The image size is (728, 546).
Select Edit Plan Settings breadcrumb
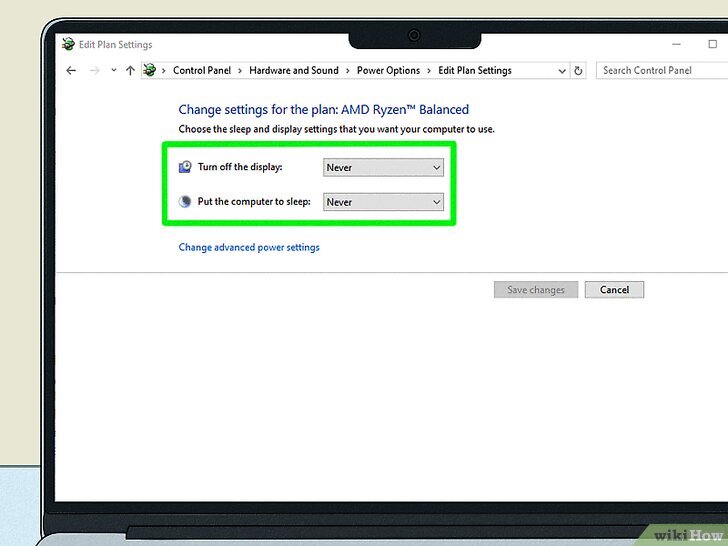tap(474, 71)
